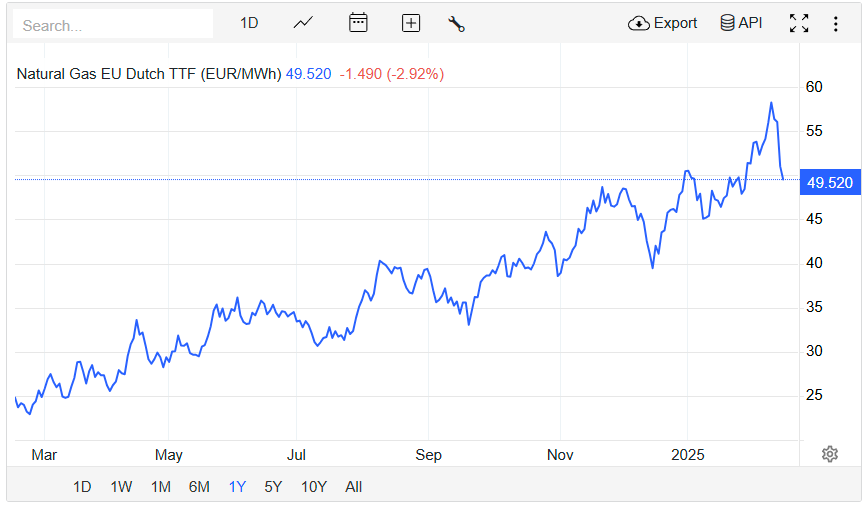
Task: Toggle fullscreen chart view
Action: pyautogui.click(x=799, y=23)
